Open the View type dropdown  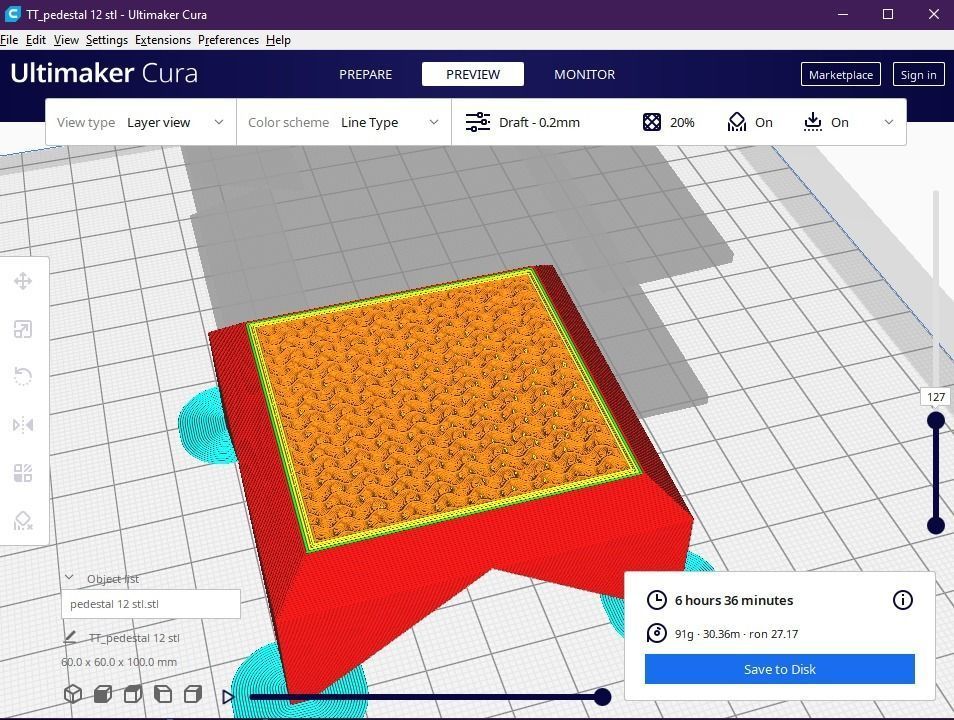click(x=141, y=122)
